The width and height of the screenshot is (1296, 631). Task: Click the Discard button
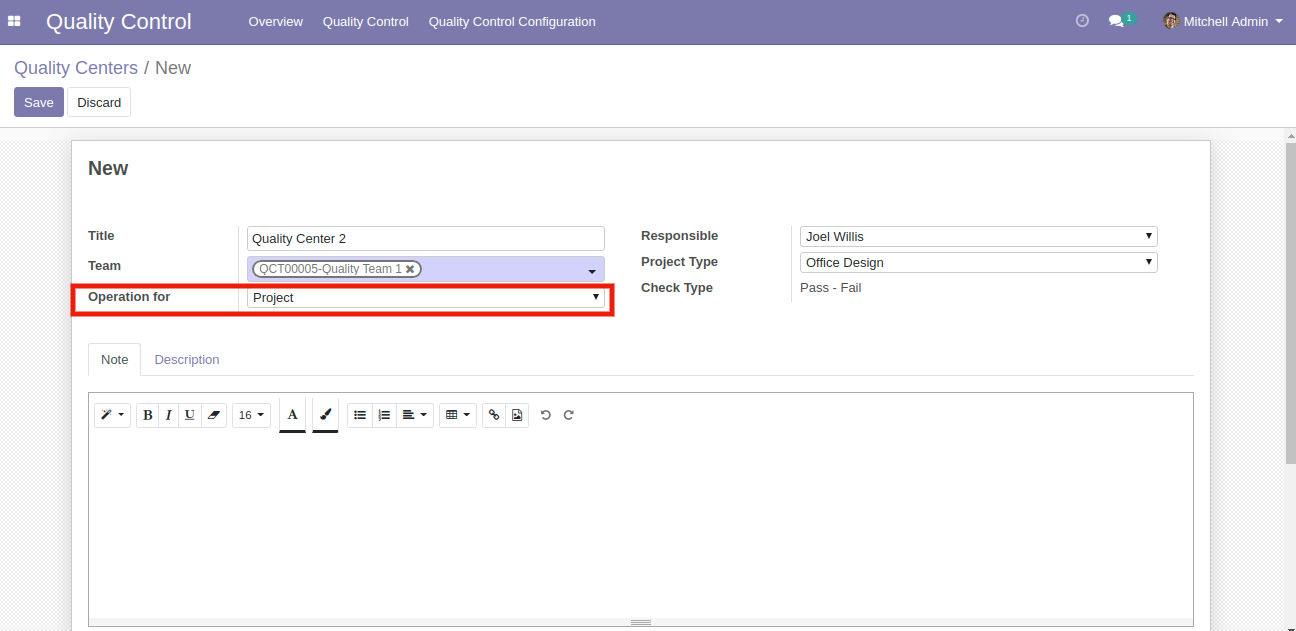pyautogui.click(x=99, y=102)
